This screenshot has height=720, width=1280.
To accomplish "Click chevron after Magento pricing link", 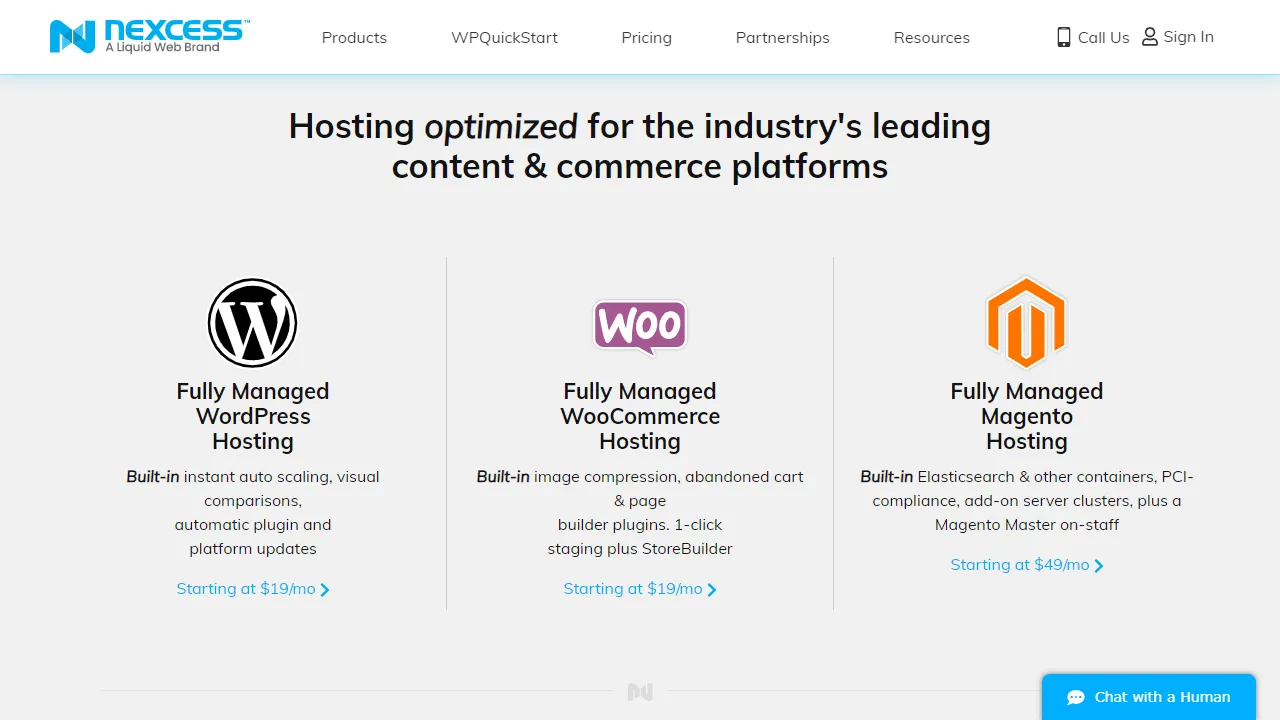I will [1098, 566].
